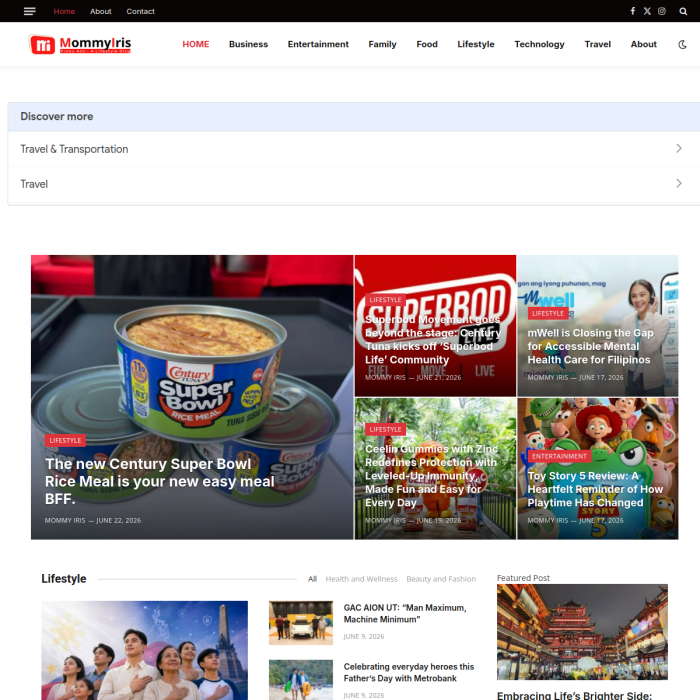
Task: Open the X (Twitter) social icon
Action: pos(647,11)
